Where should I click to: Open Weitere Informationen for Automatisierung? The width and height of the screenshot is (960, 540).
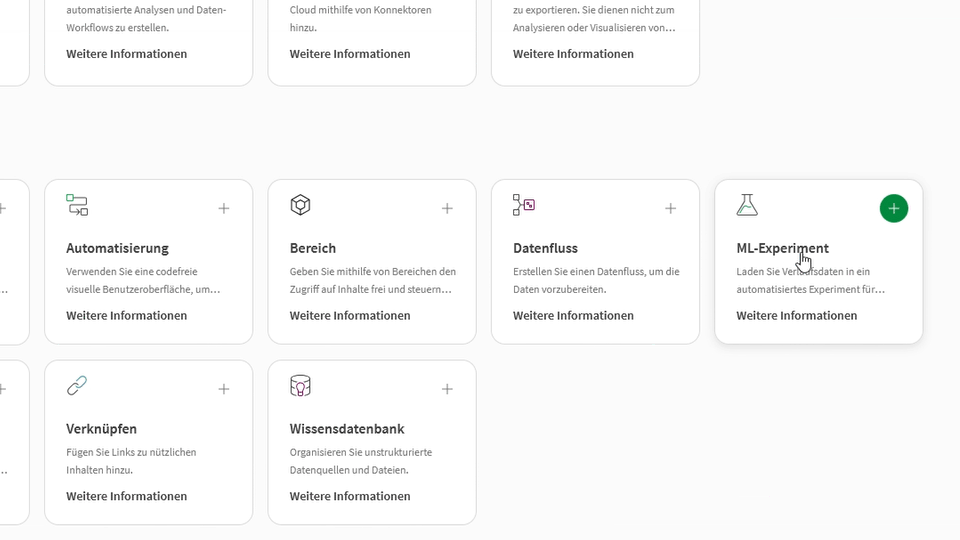click(127, 316)
